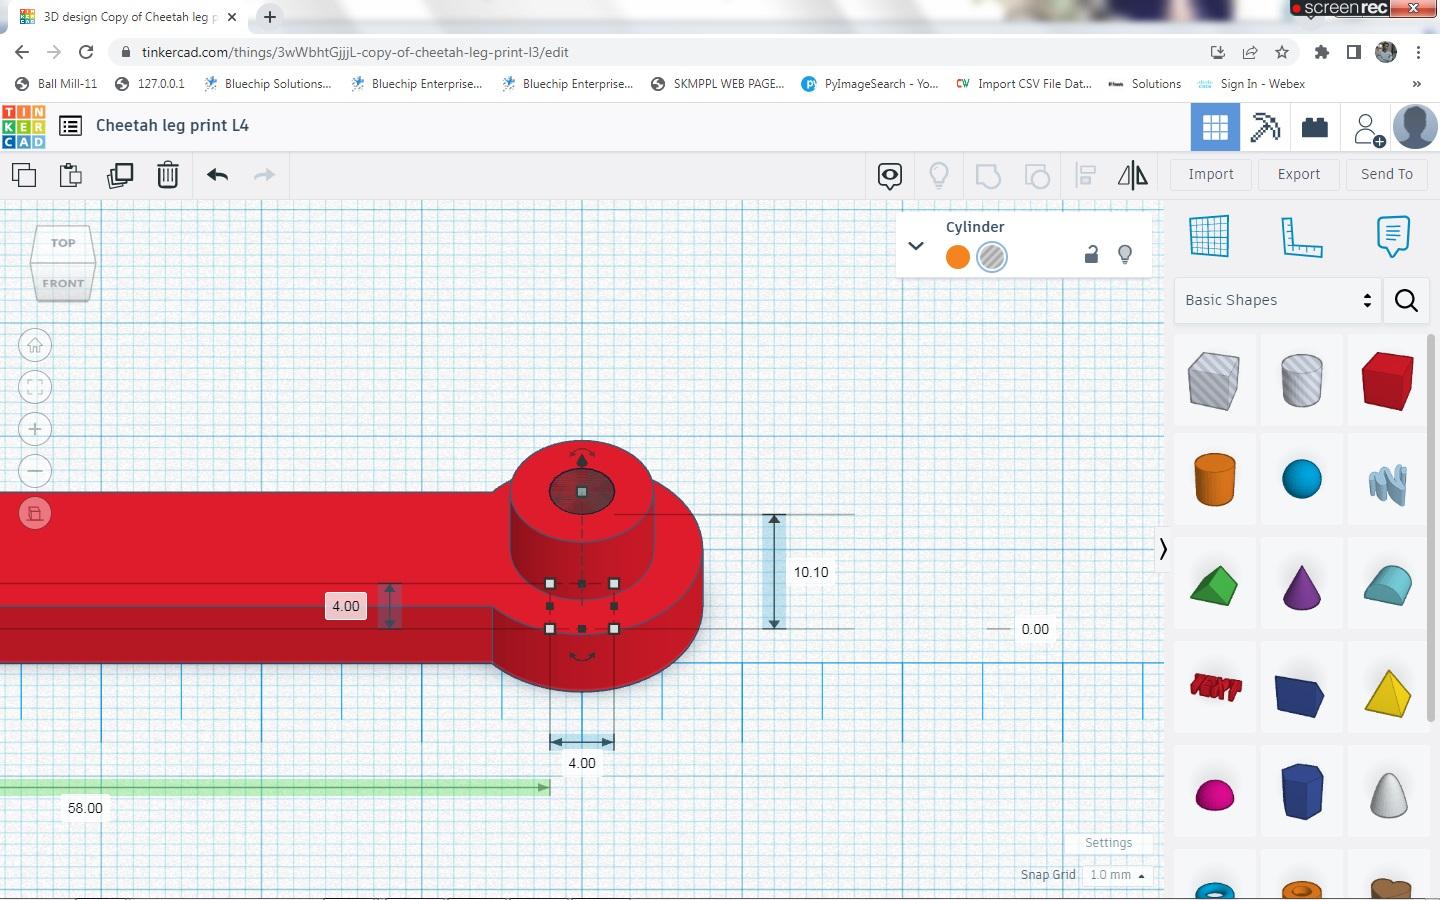This screenshot has height=900, width=1440.
Task: Click the Import button
Action: point(1211,175)
